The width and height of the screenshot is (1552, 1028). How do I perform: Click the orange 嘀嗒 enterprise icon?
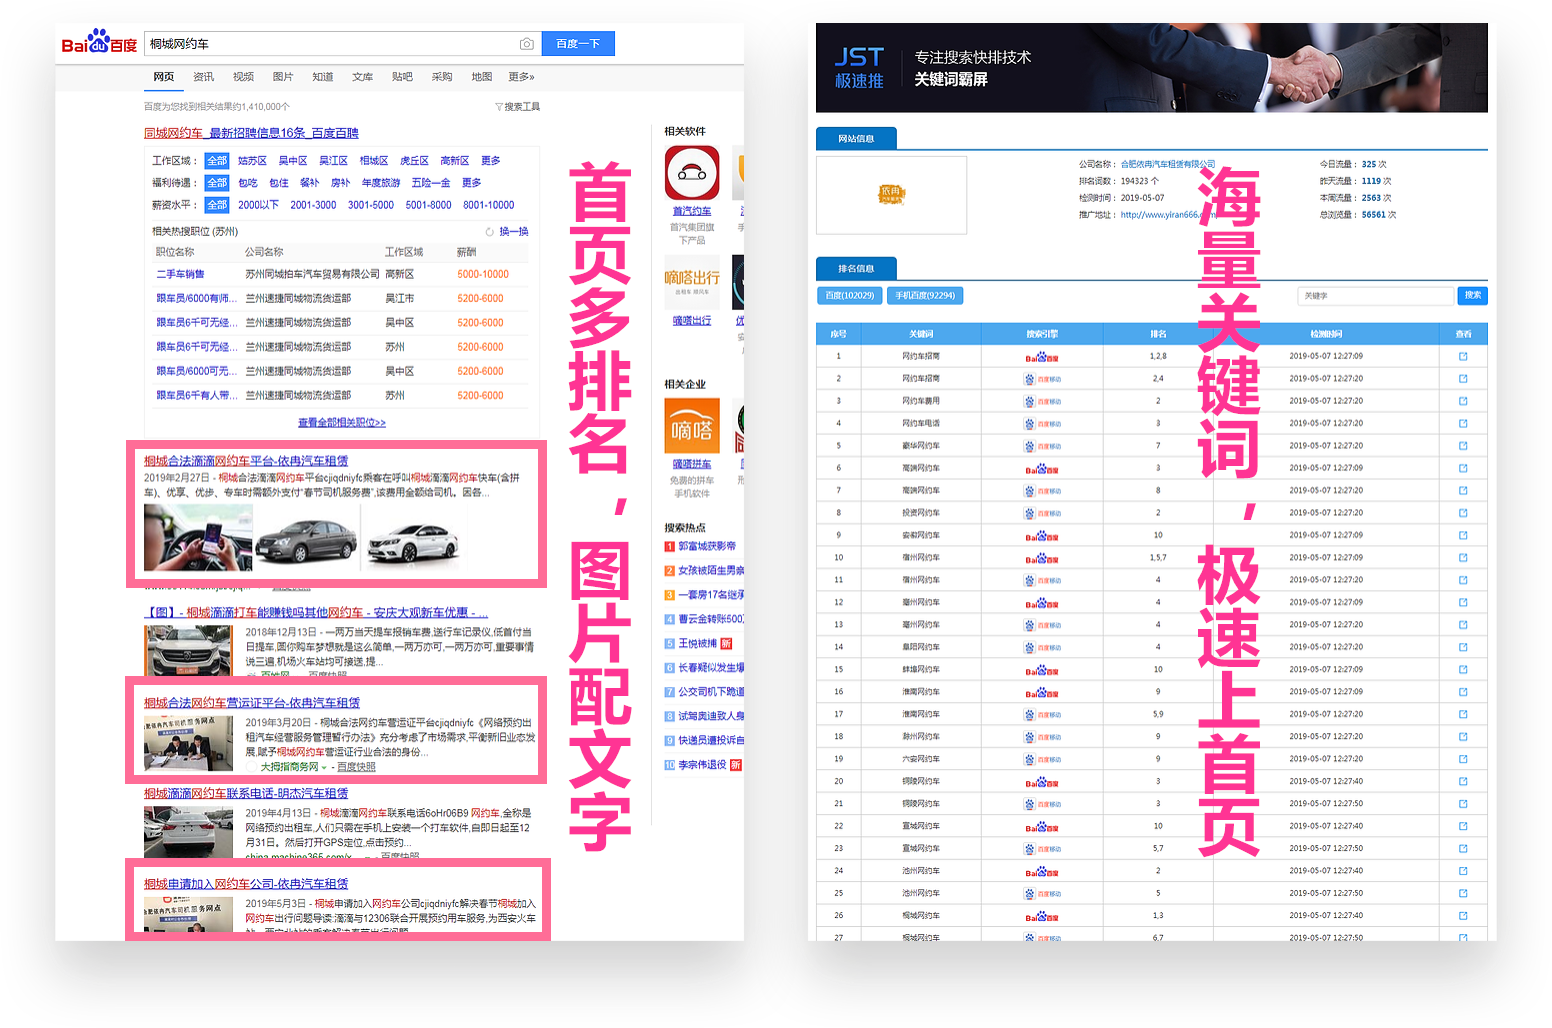click(x=692, y=425)
